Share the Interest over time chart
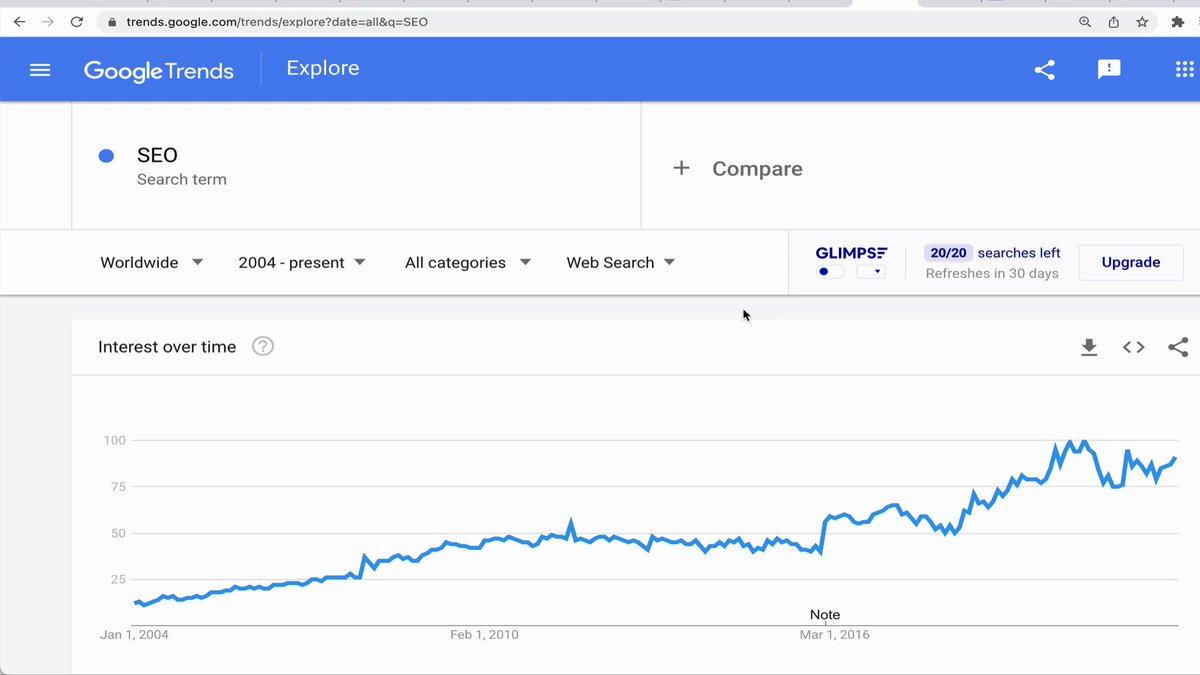Image resolution: width=1200 pixels, height=675 pixels. [1178, 347]
